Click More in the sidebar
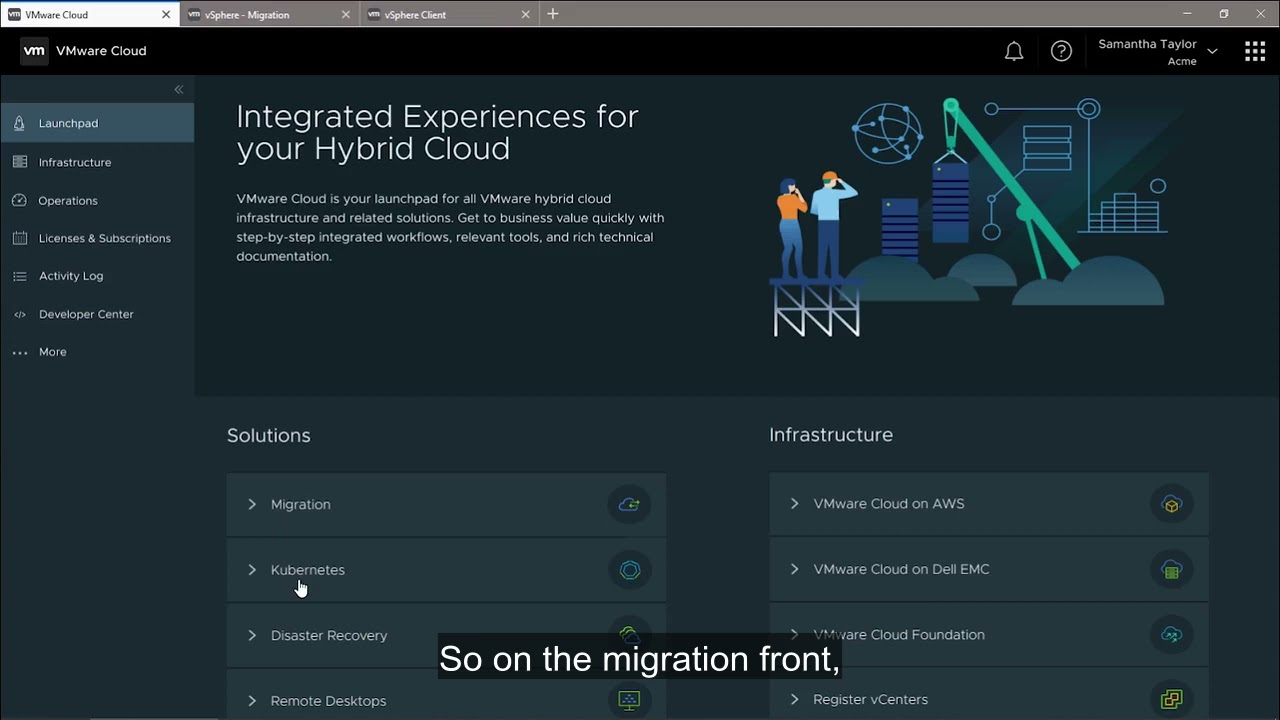The height and width of the screenshot is (720, 1280). pos(97,352)
